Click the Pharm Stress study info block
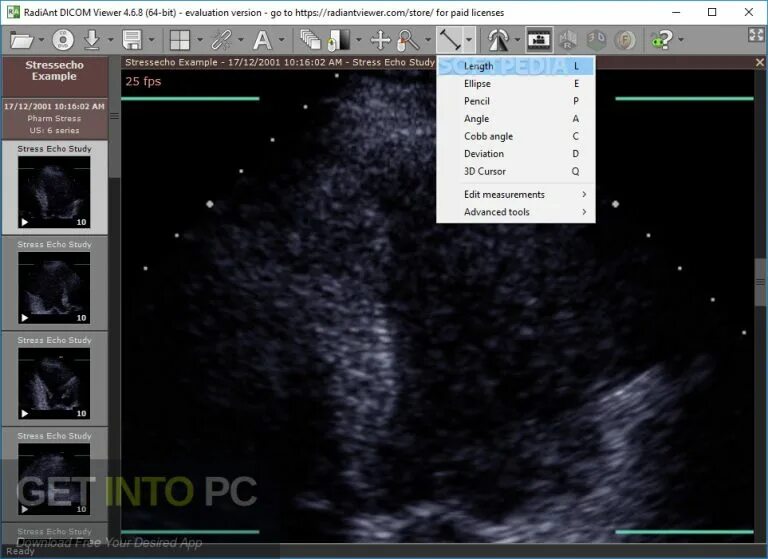The image size is (768, 559). pyautogui.click(x=54, y=119)
